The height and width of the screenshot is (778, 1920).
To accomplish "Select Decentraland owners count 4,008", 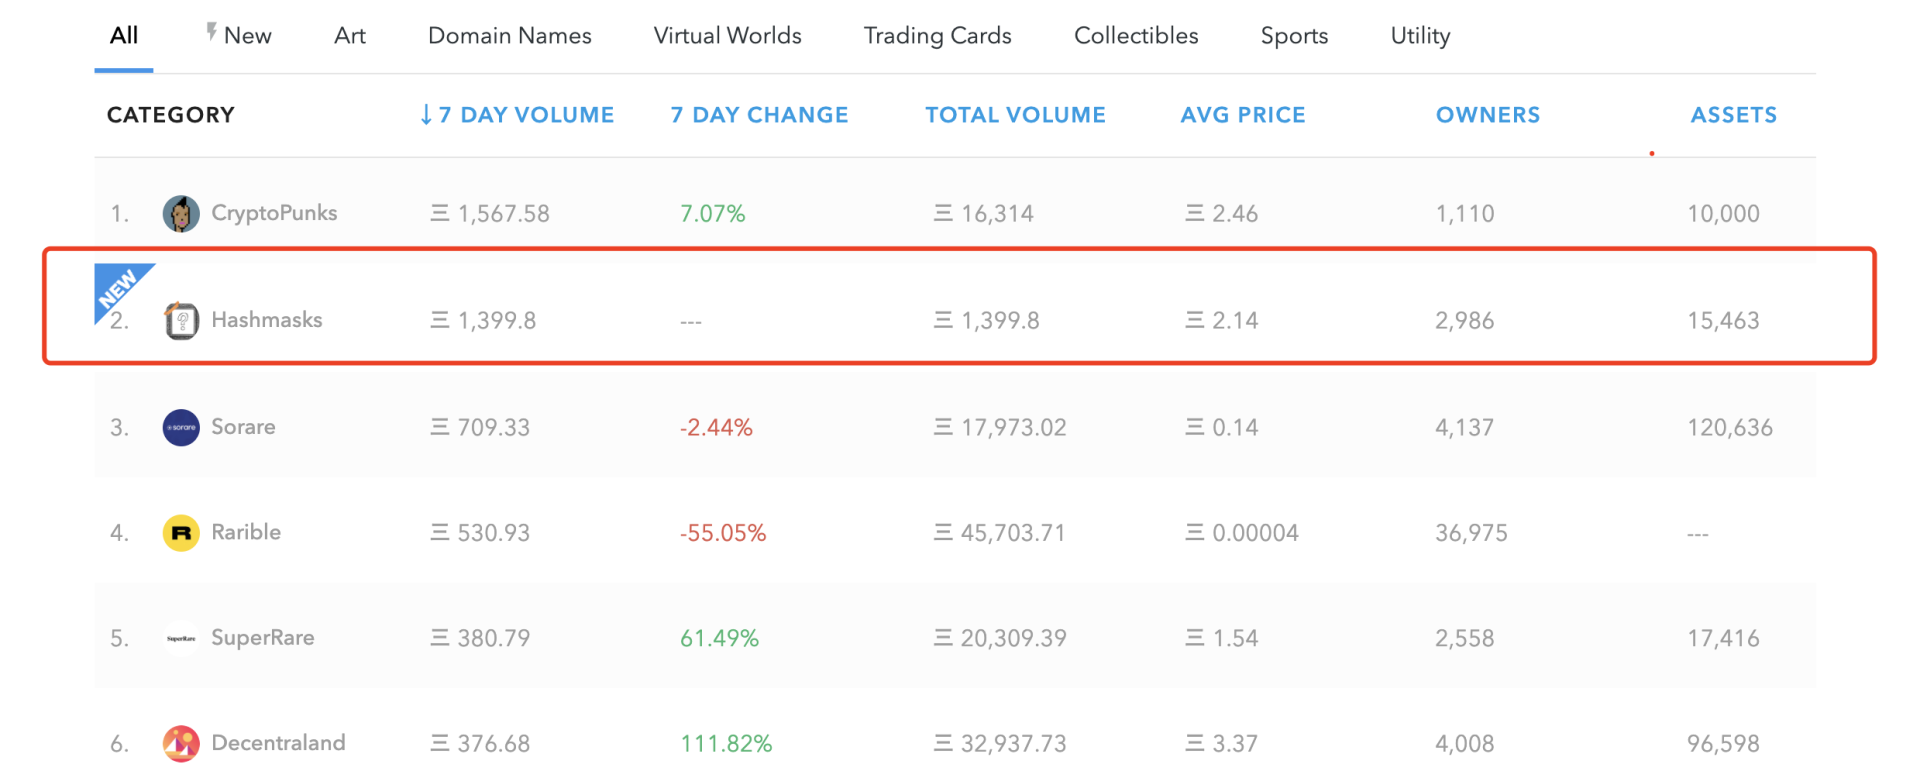I will pyautogui.click(x=1465, y=744).
